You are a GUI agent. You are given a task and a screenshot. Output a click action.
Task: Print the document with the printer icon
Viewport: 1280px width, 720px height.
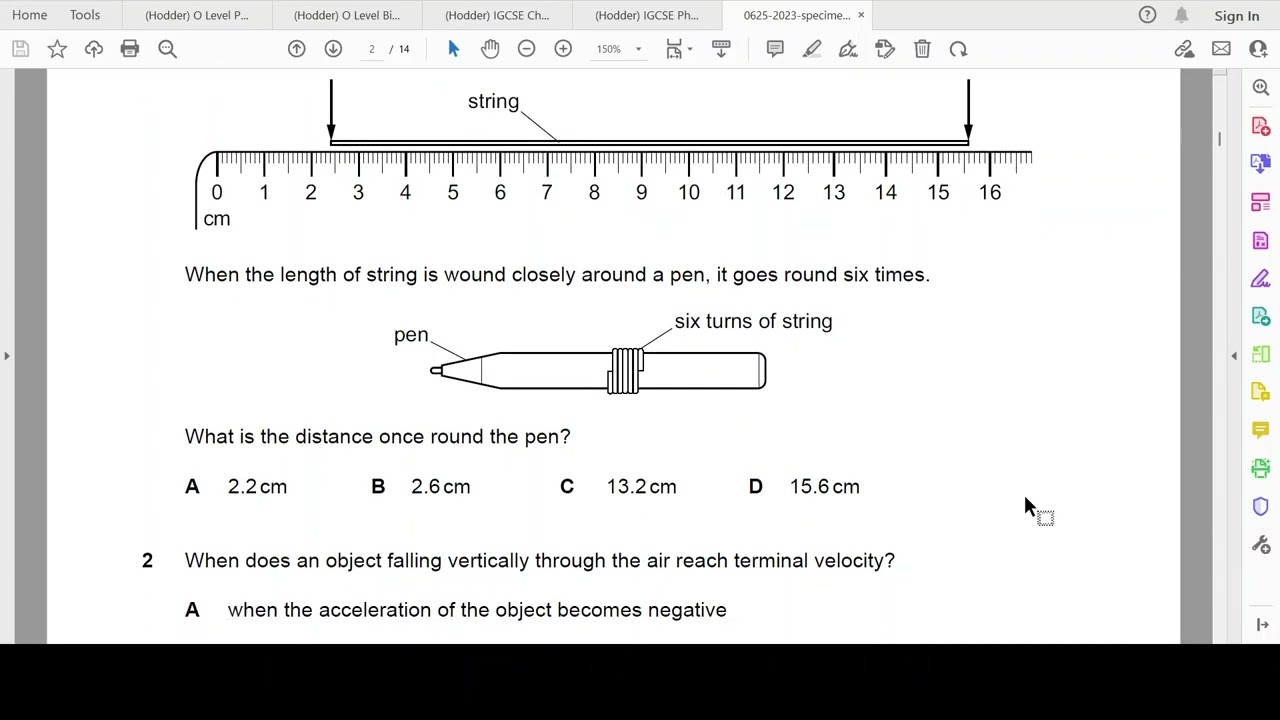130,49
